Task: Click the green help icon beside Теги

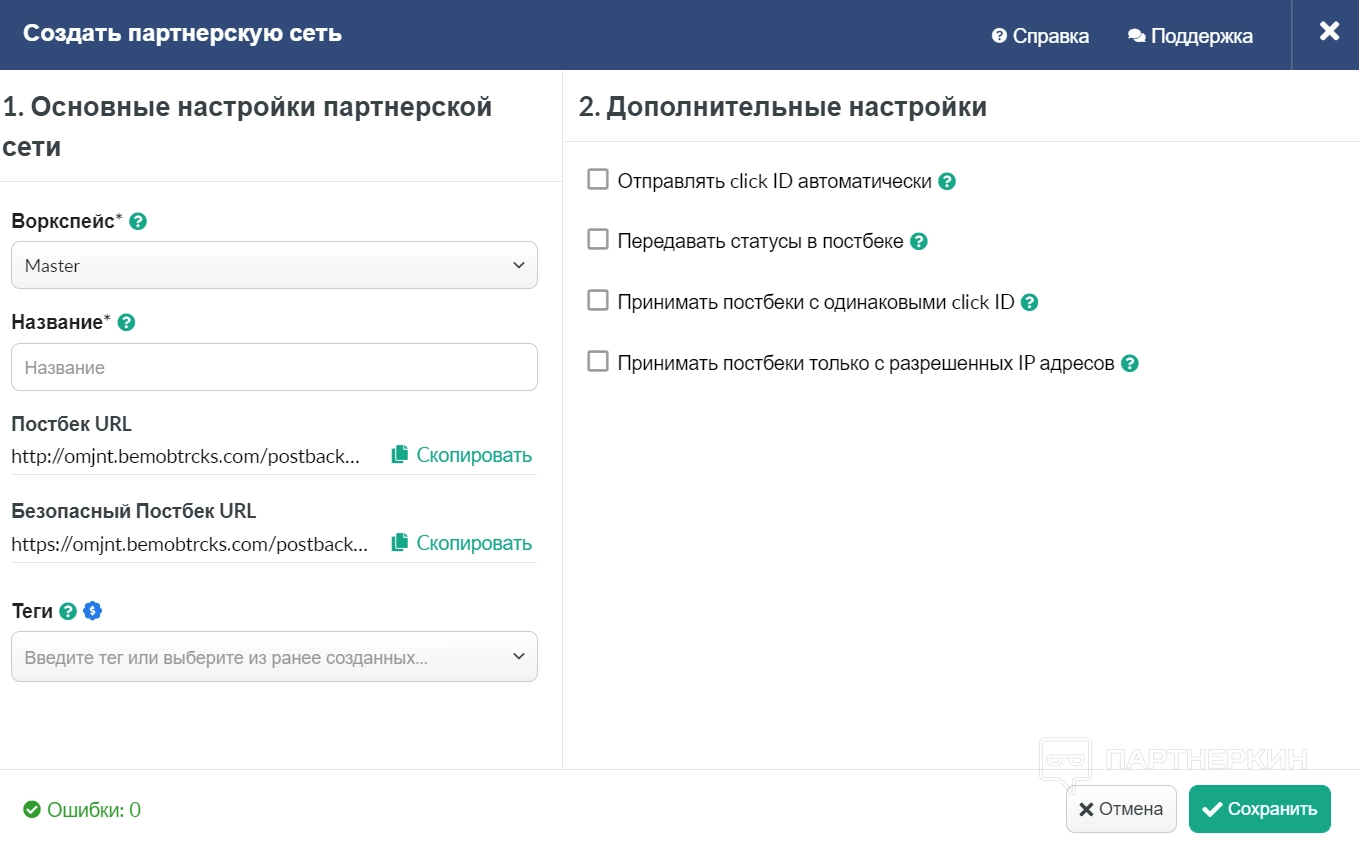Action: [68, 611]
